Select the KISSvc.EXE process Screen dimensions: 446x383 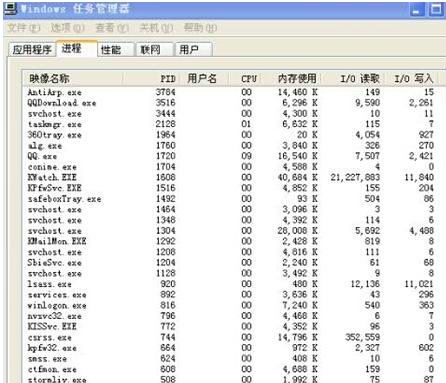(x=231, y=327)
